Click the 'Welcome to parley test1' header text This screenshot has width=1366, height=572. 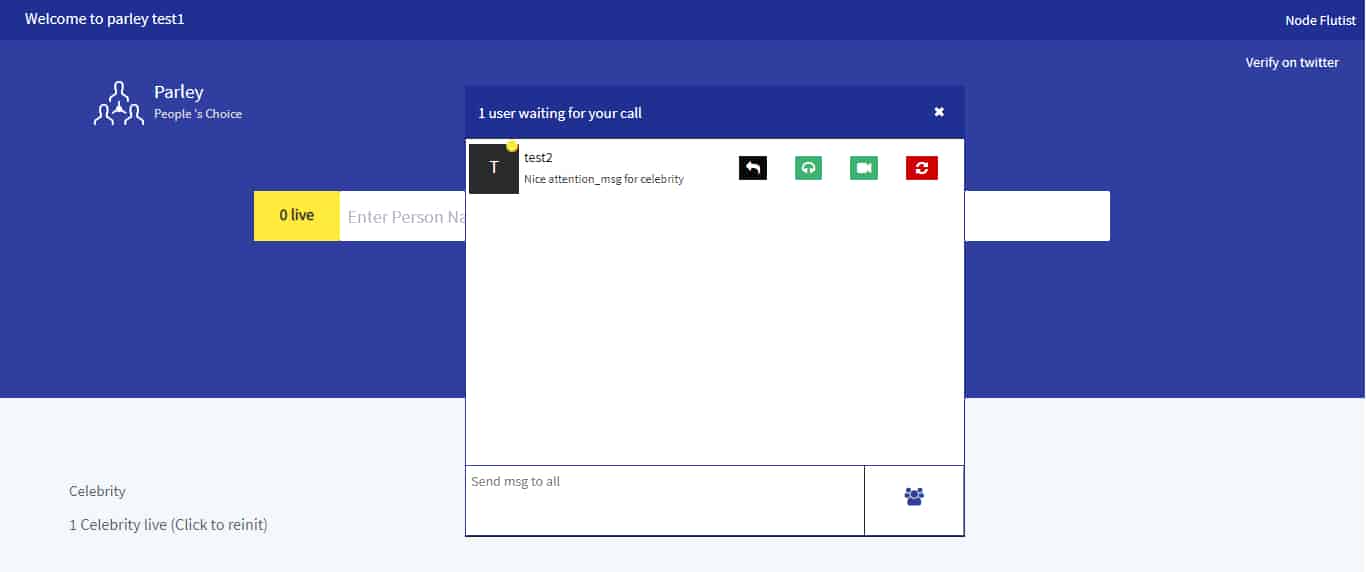105,19
